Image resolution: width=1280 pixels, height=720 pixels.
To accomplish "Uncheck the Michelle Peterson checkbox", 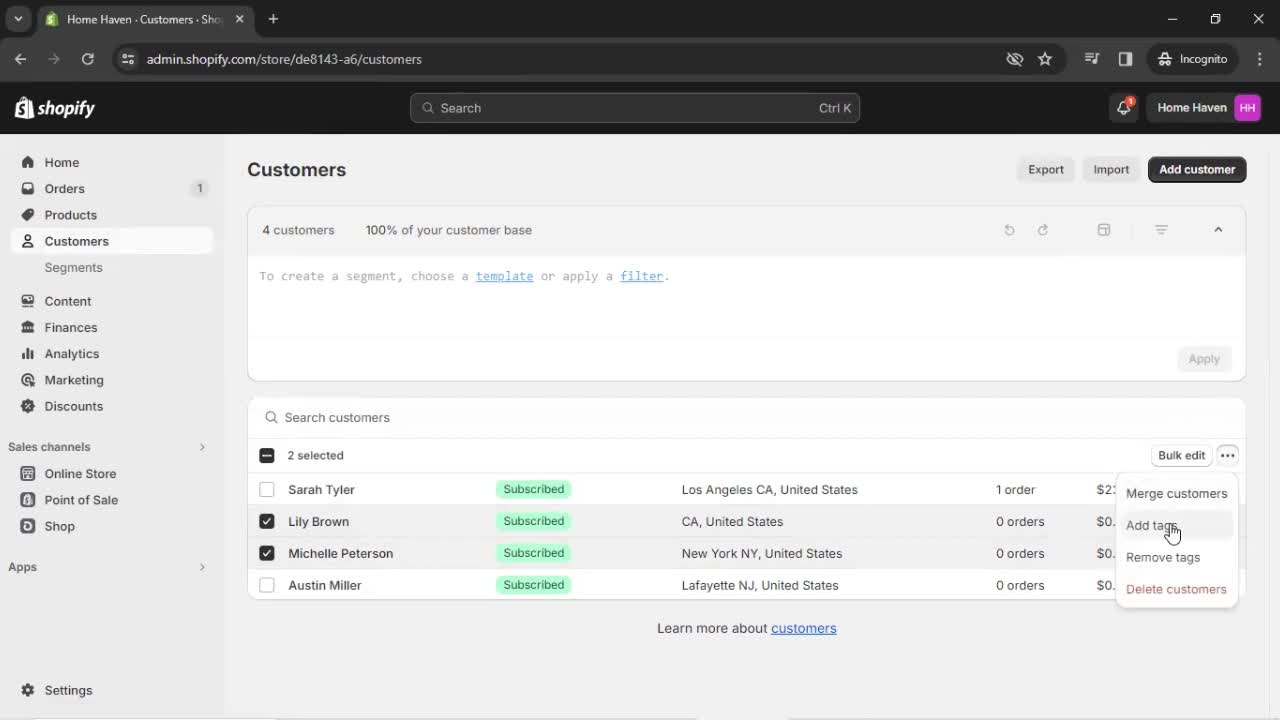I will click(x=267, y=553).
